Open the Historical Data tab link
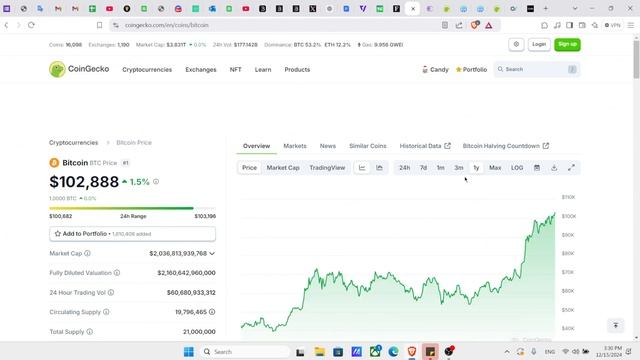Viewport: 640px width, 360px height. 425,146
